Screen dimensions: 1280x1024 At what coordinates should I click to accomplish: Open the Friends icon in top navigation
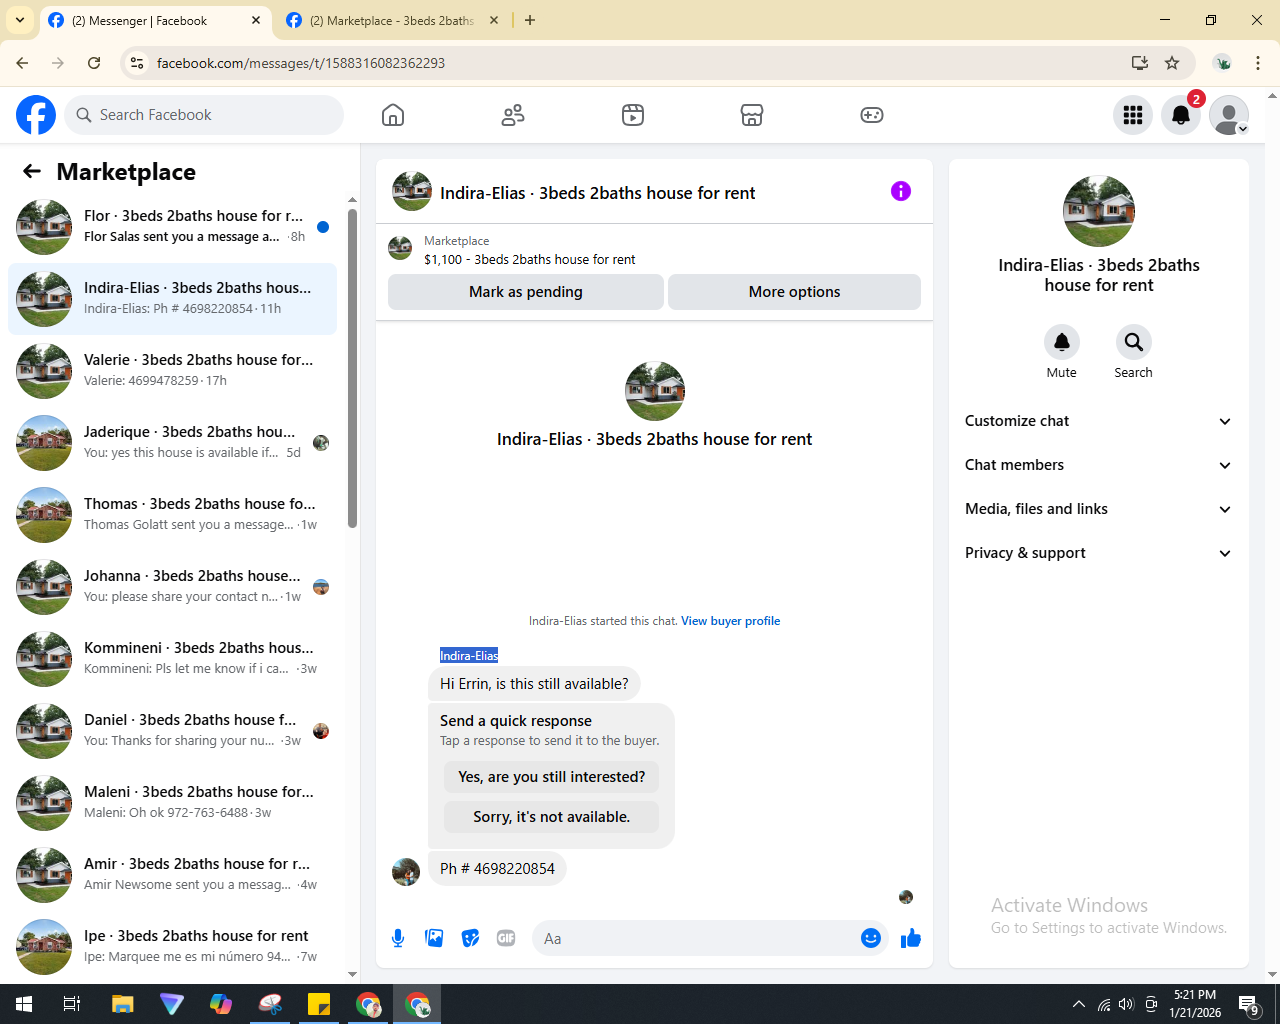click(x=513, y=115)
